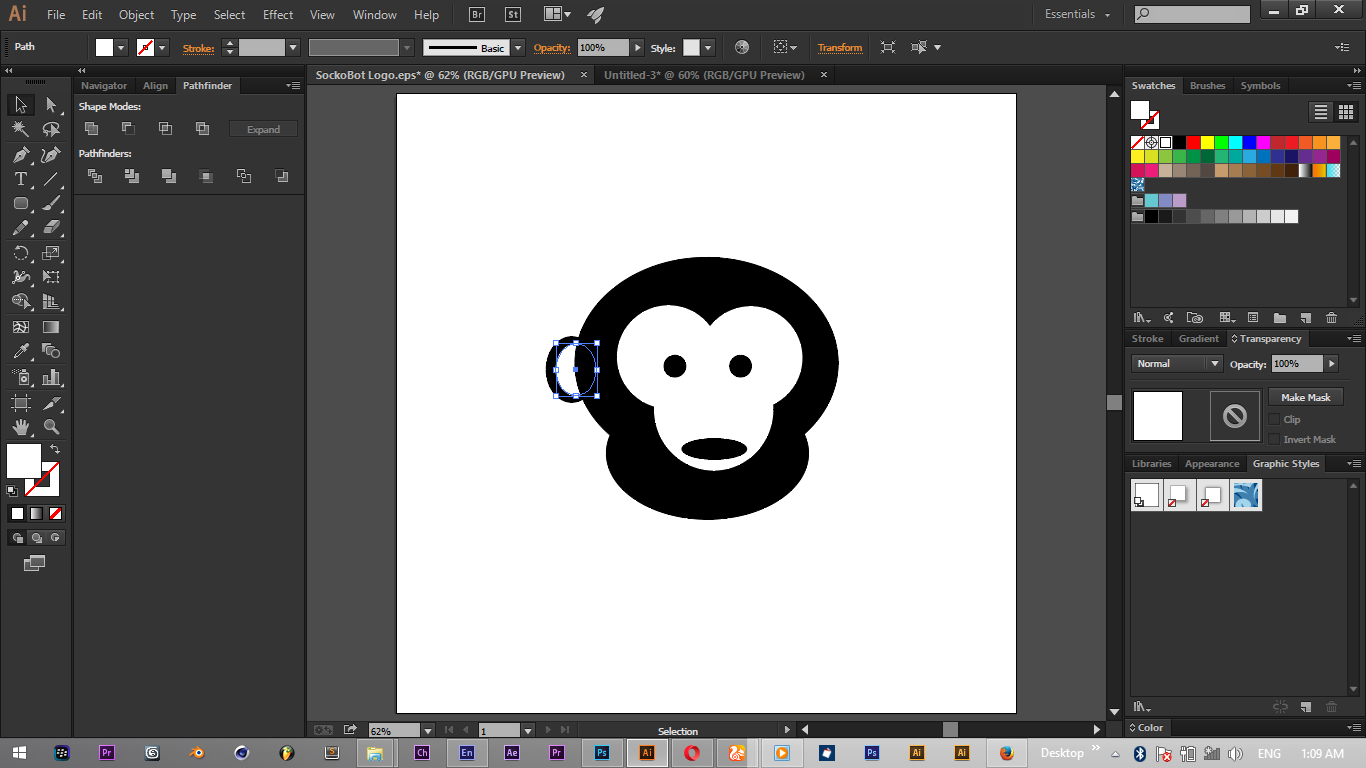Click the Make Mask button
The width and height of the screenshot is (1366, 768).
[1305, 397]
